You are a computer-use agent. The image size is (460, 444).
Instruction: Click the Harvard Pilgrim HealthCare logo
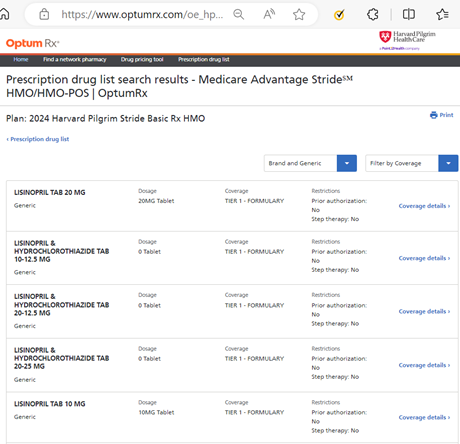(407, 40)
